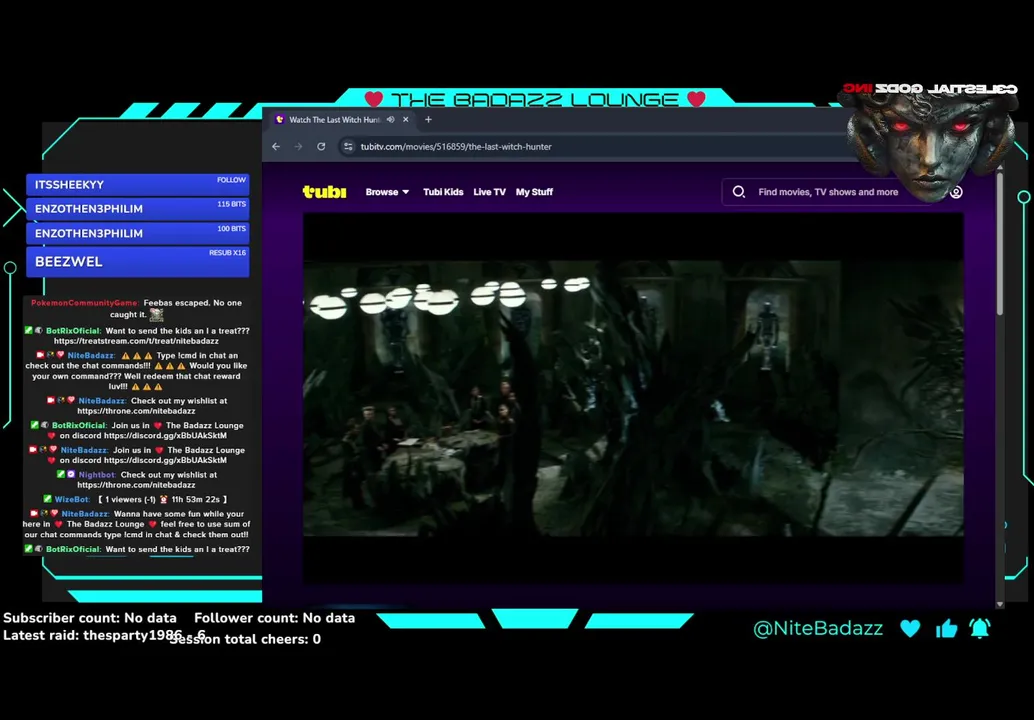This screenshot has height=720, width=1034.
Task: Open the Tubi account profile icon
Action: (956, 192)
